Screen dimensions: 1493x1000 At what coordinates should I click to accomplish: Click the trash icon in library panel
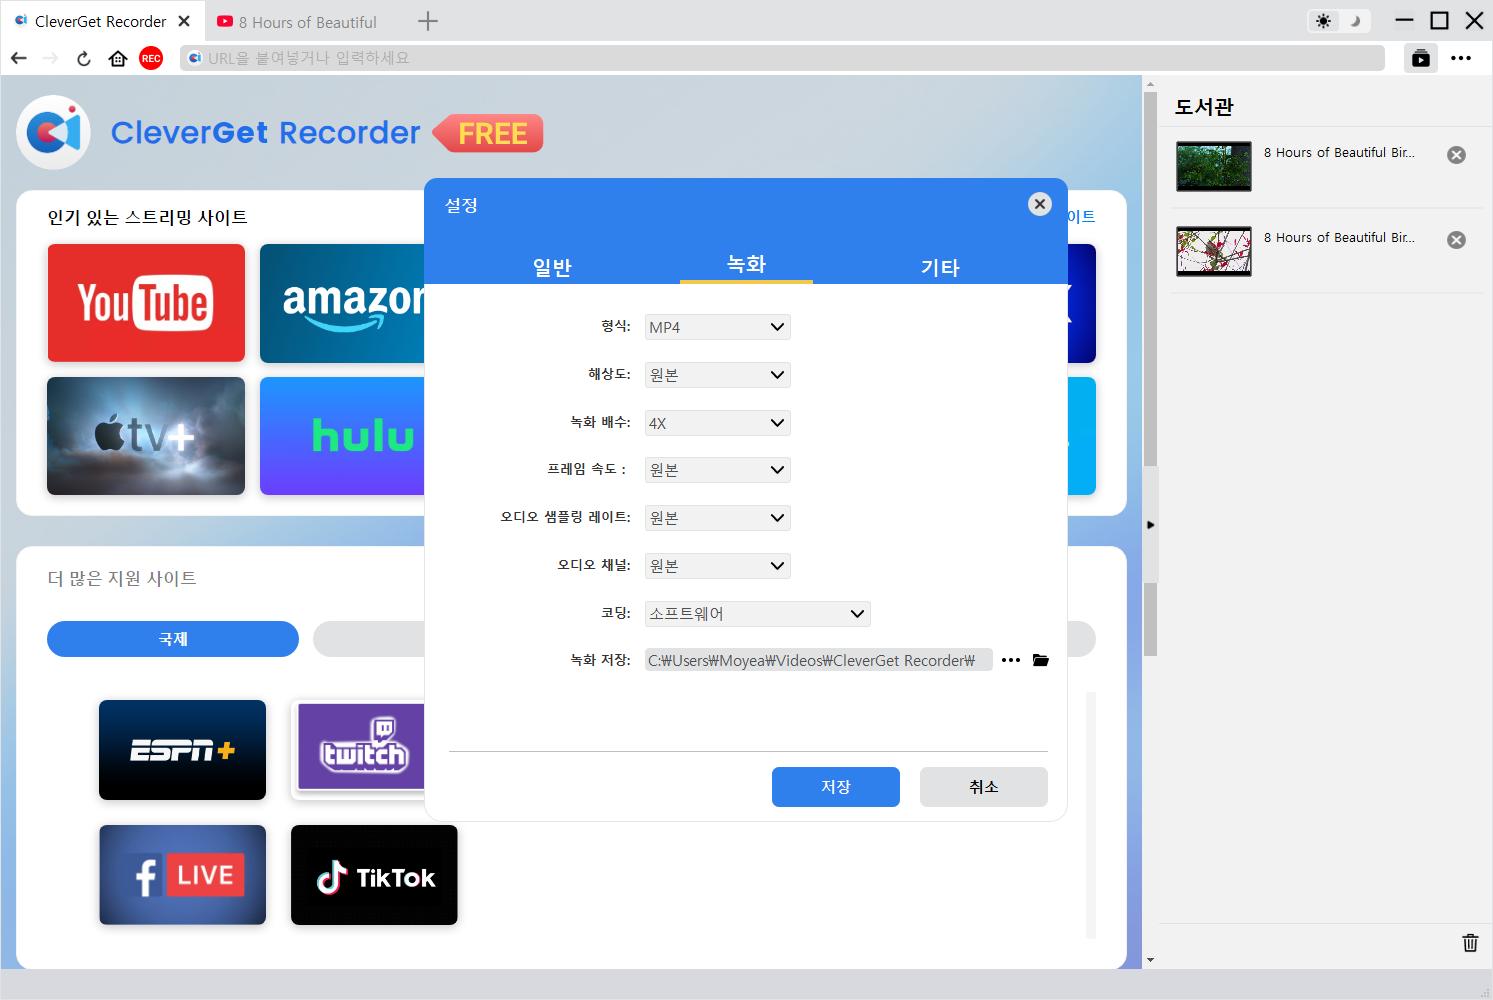coord(1470,943)
